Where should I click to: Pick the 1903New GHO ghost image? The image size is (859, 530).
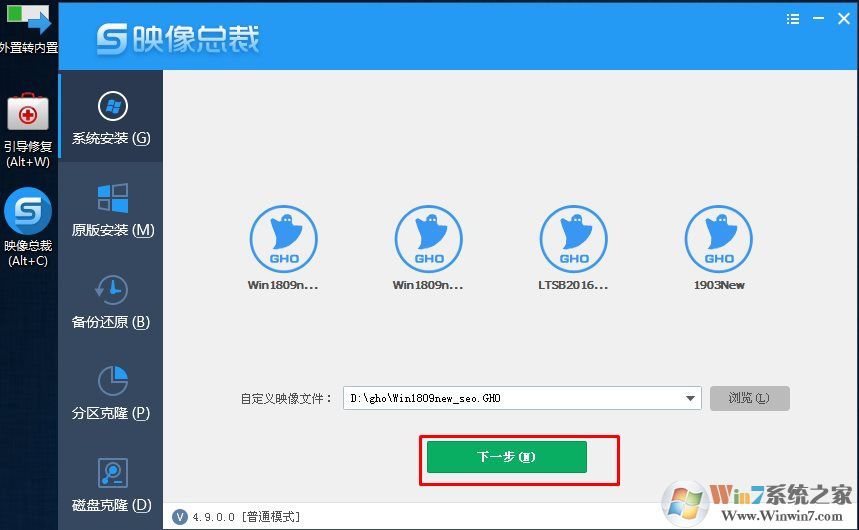pos(718,240)
